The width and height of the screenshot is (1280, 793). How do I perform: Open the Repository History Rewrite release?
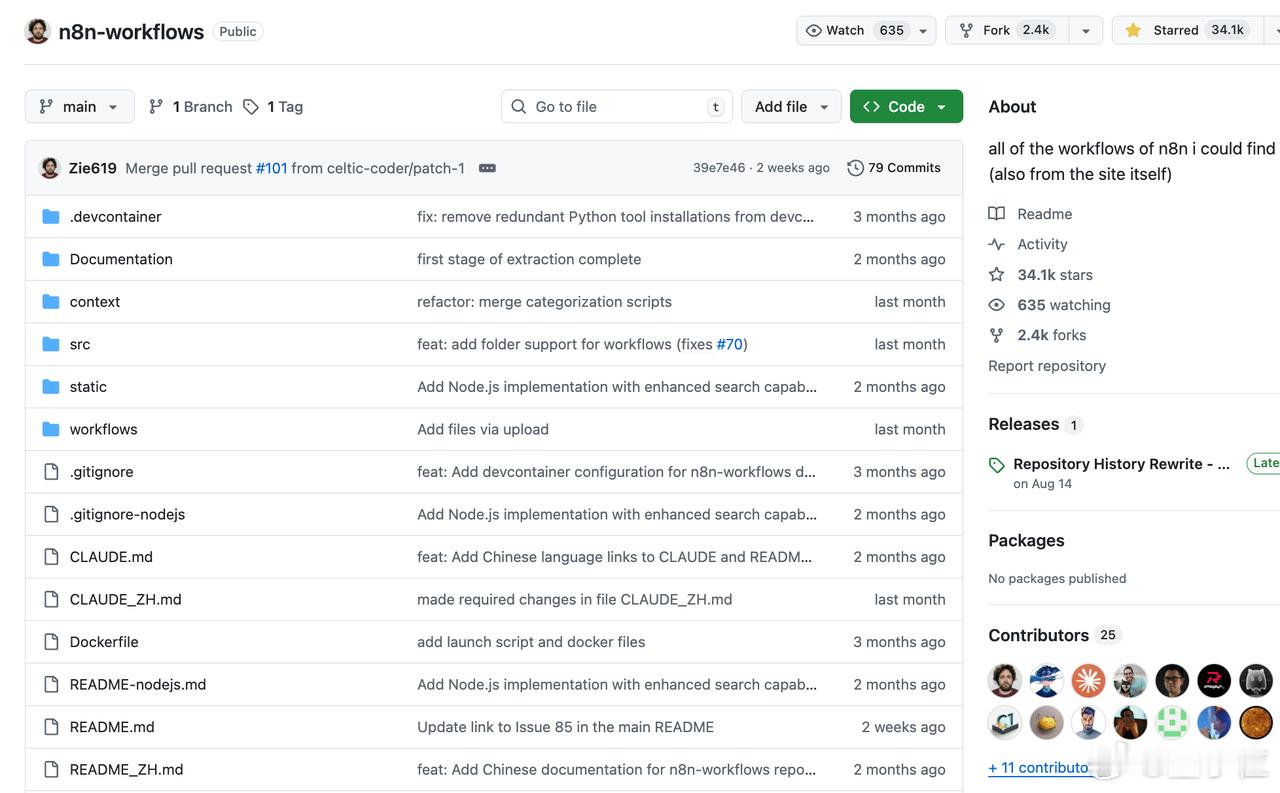point(1121,464)
